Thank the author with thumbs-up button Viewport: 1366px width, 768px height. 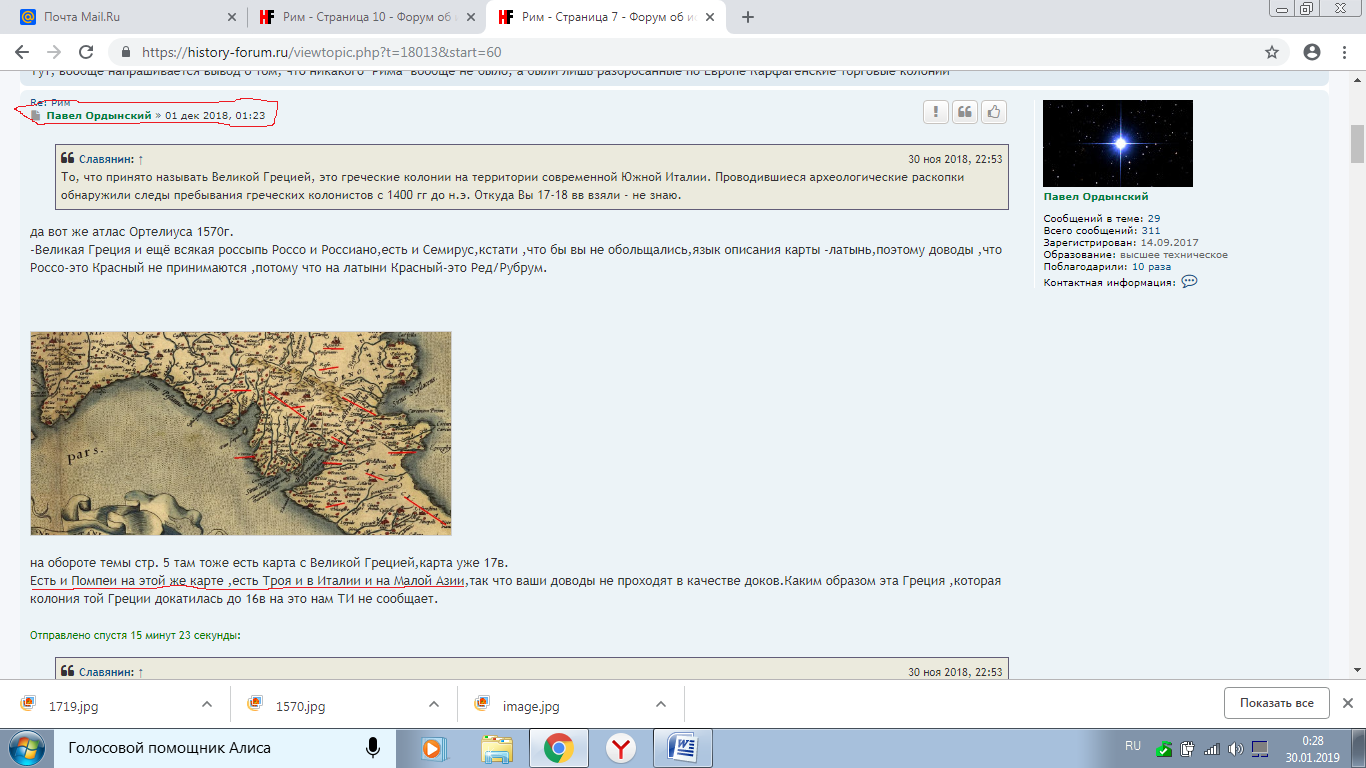tap(994, 112)
